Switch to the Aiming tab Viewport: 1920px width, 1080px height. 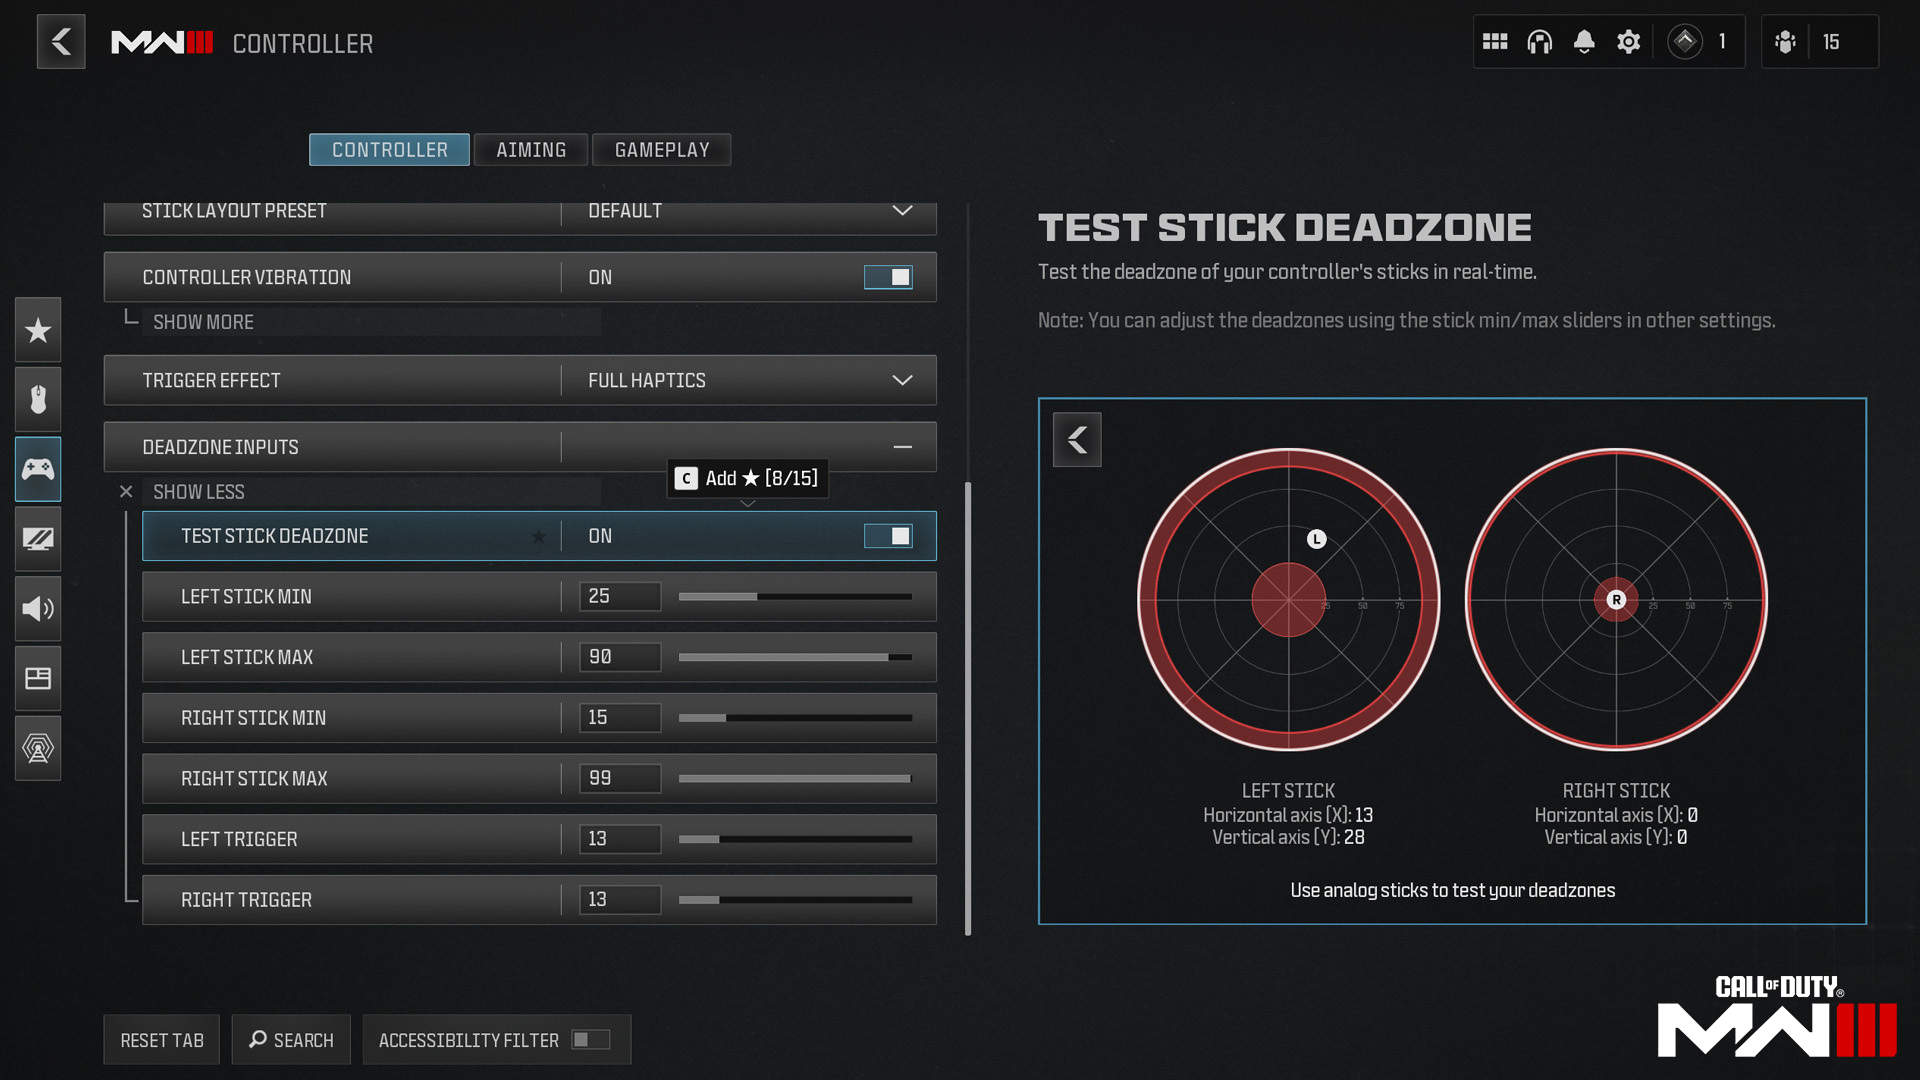pyautogui.click(x=530, y=149)
